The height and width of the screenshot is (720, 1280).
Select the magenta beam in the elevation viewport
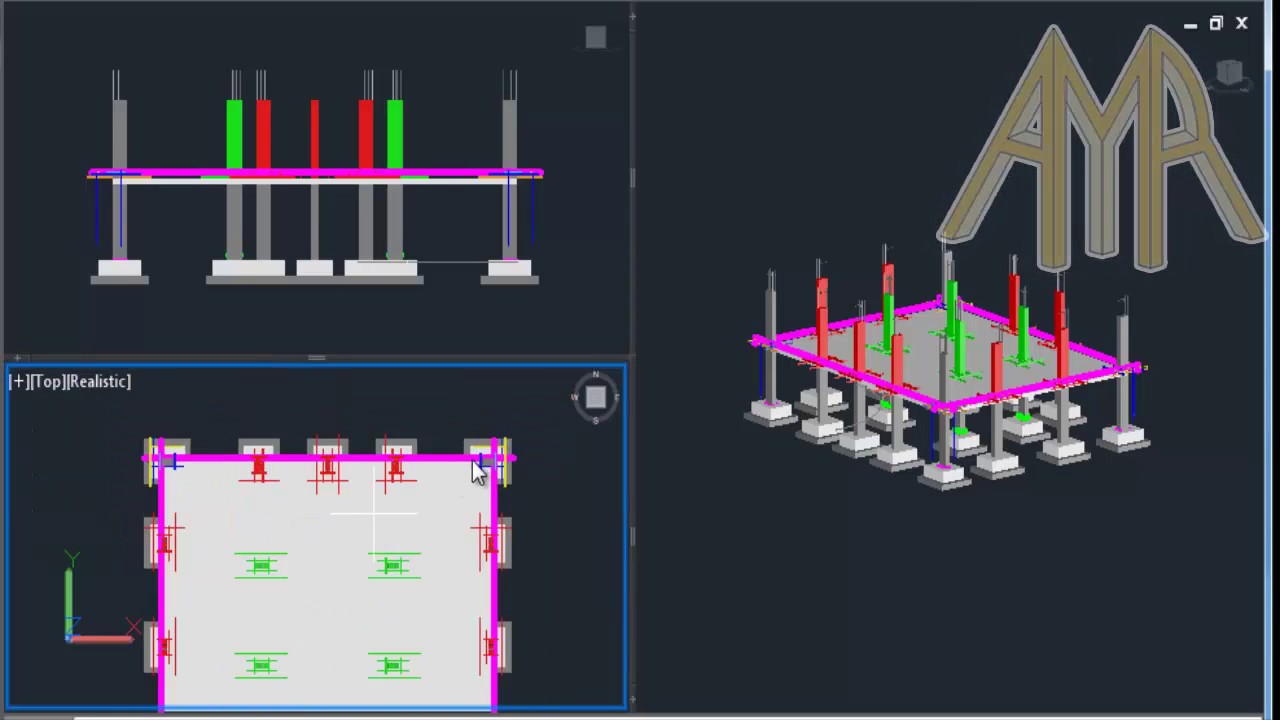315,173
